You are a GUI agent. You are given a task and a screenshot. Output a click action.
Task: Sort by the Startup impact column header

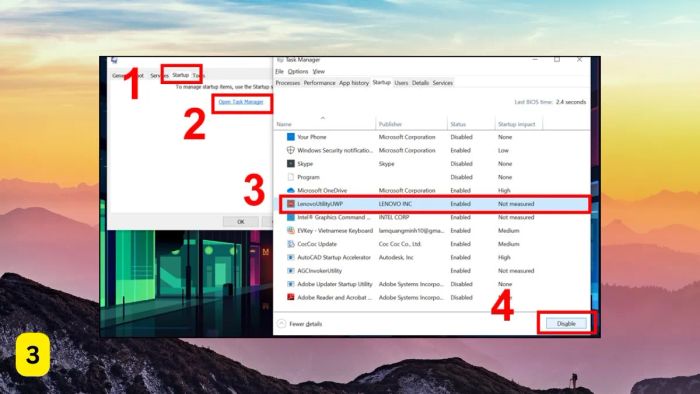pos(517,124)
